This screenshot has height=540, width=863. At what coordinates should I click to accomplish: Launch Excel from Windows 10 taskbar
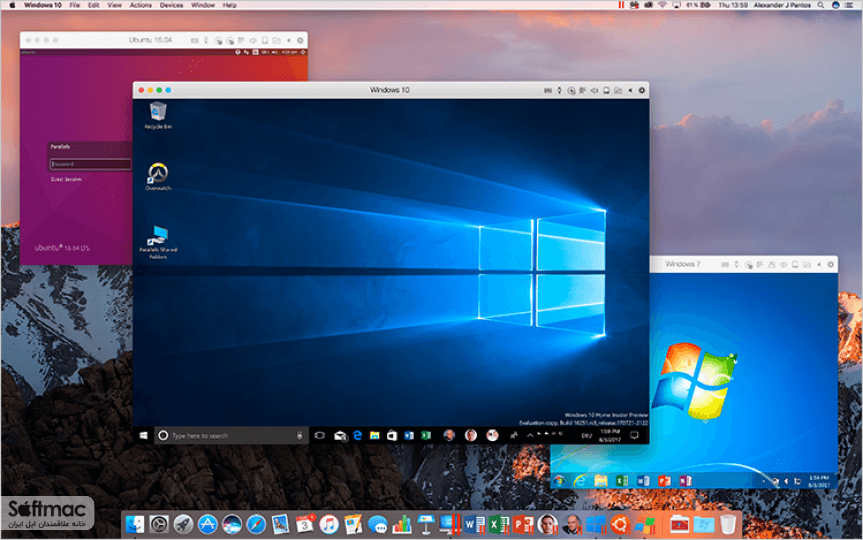point(426,435)
